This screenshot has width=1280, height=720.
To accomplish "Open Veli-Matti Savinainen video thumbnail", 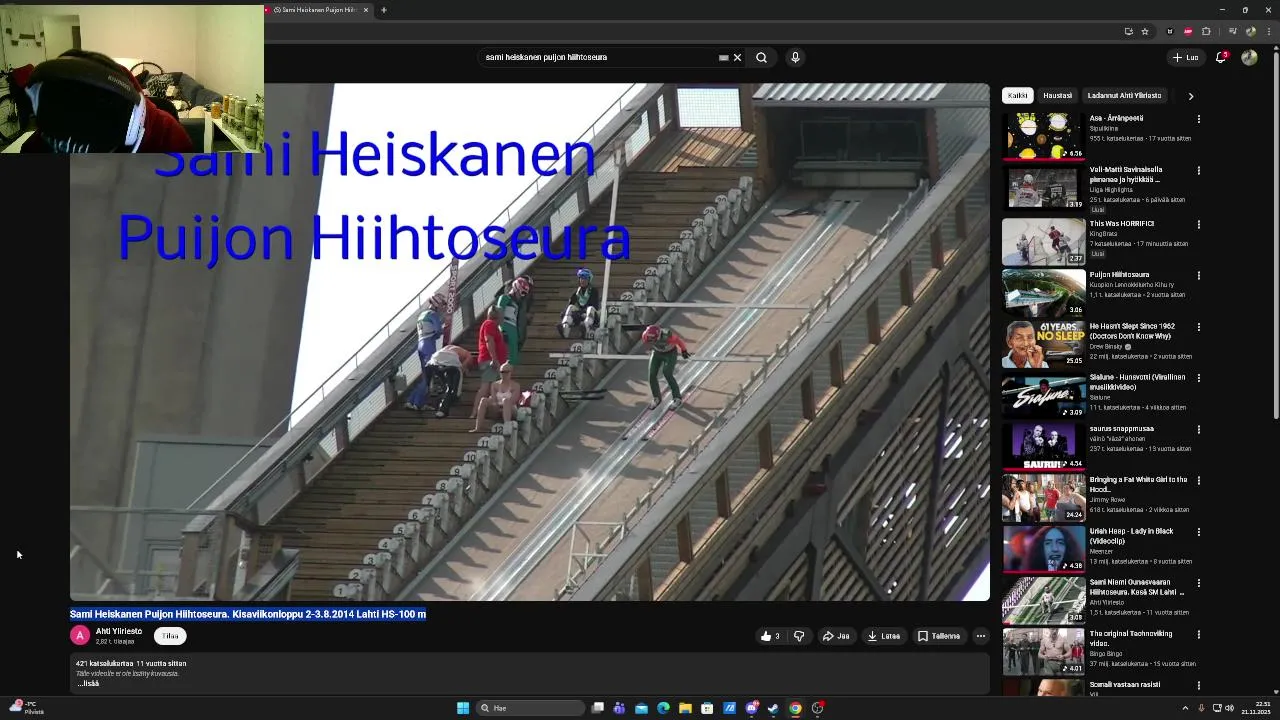I will pos(1043,188).
